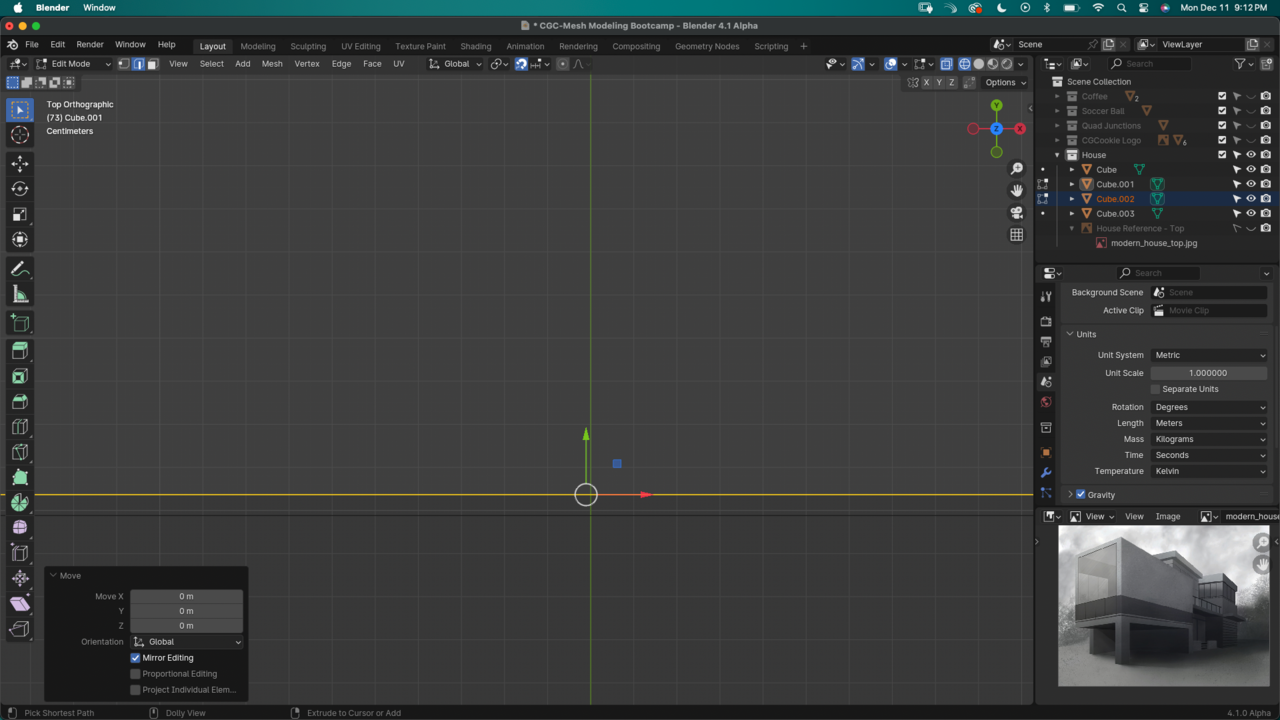
Task: Click the camera view icon in viewport
Action: 1017,213
